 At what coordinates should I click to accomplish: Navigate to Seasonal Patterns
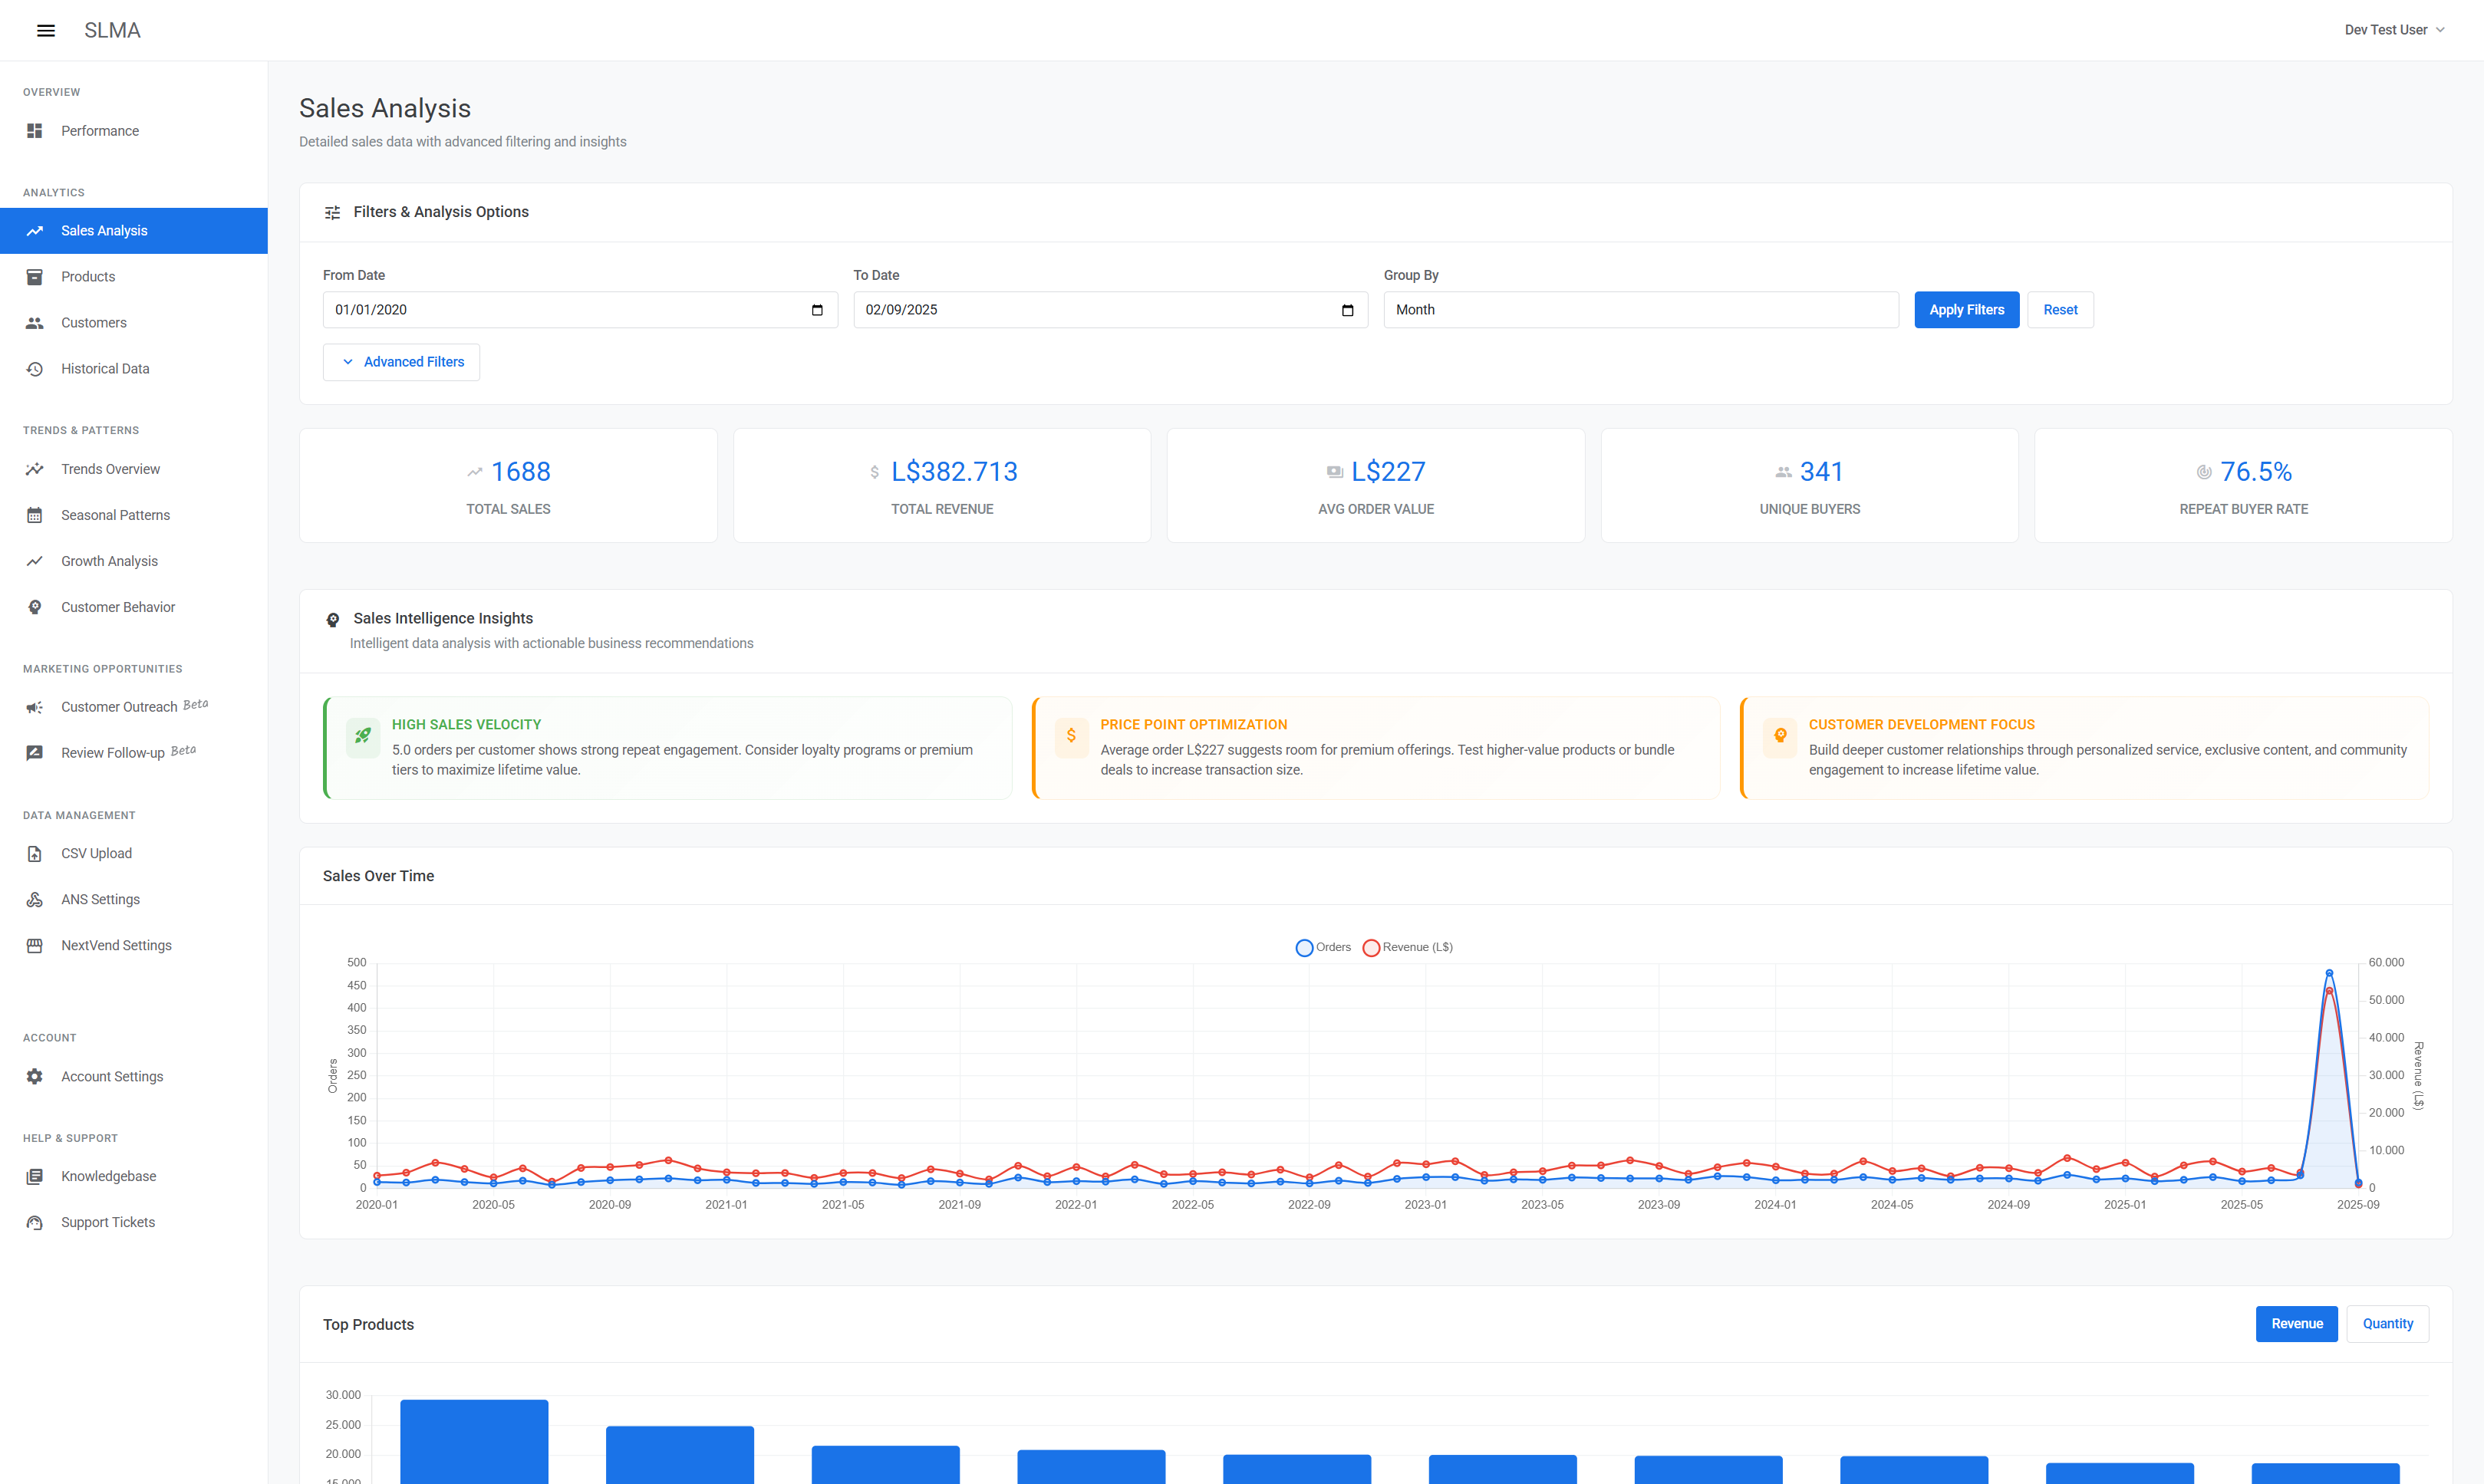[134, 515]
